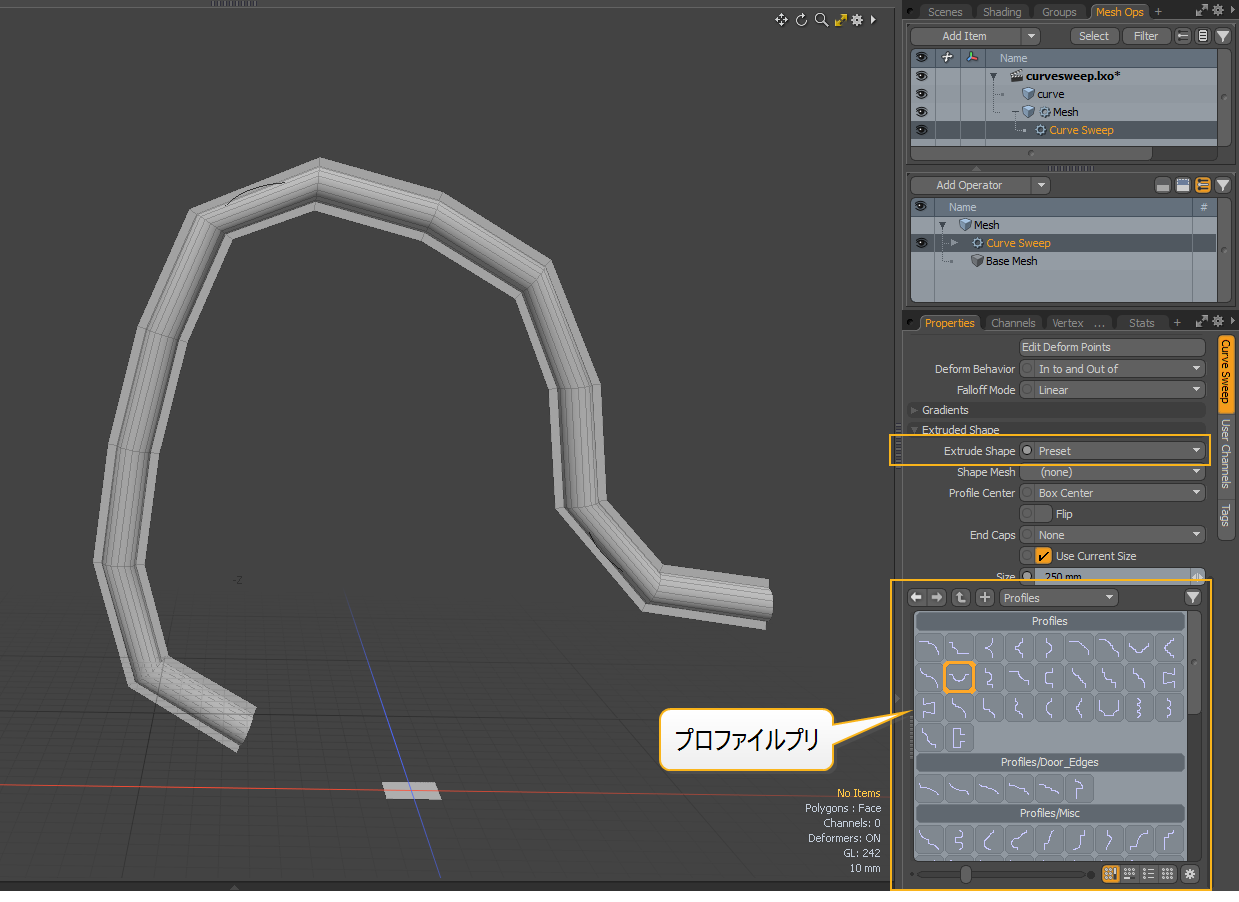The width and height of the screenshot is (1239, 902).
Task: Click the viewport rotate view icon
Action: (801, 19)
